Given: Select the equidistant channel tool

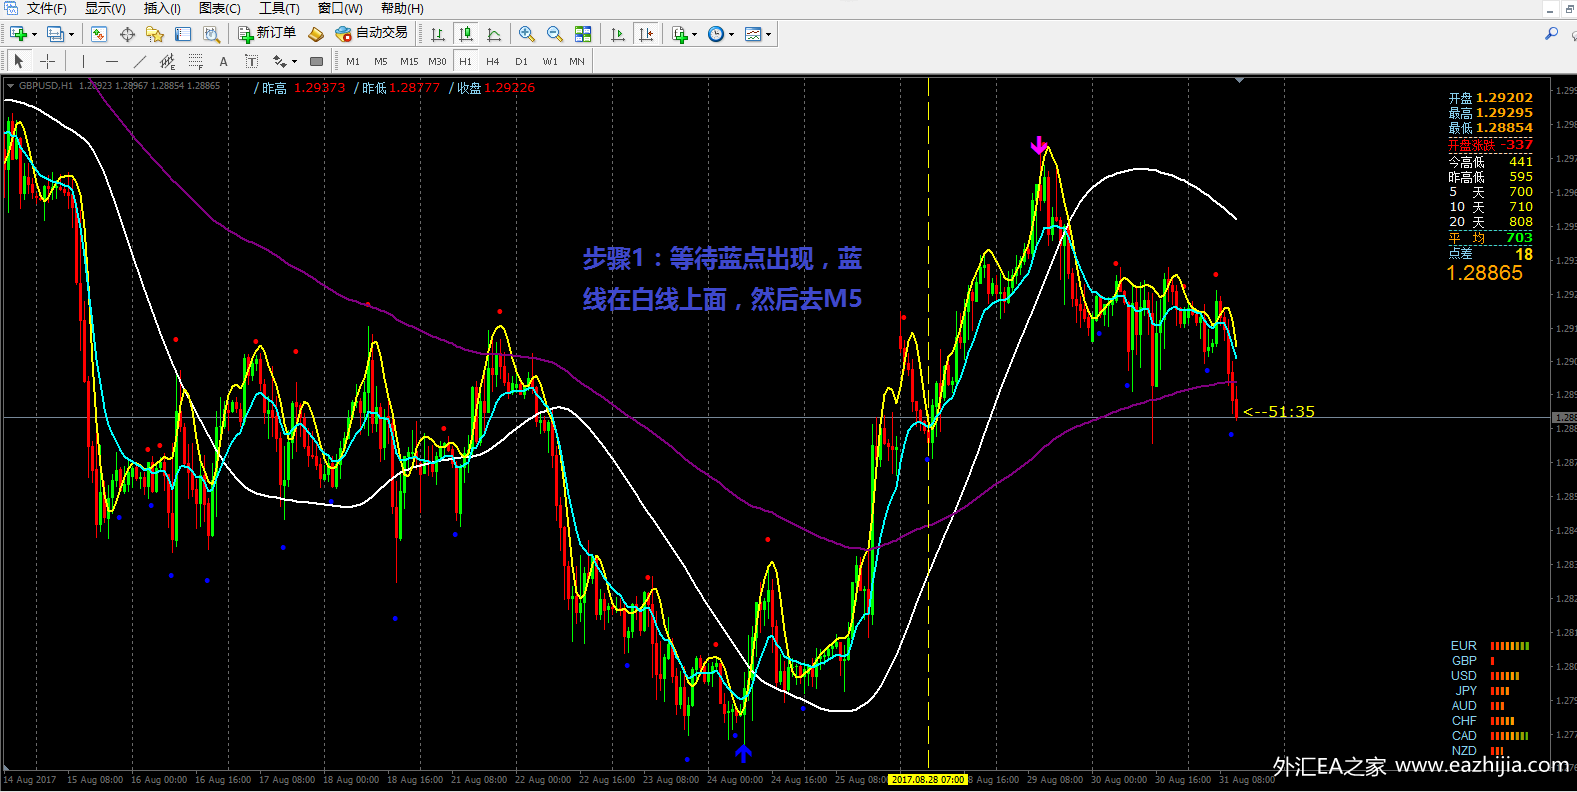Looking at the screenshot, I should coord(167,61).
